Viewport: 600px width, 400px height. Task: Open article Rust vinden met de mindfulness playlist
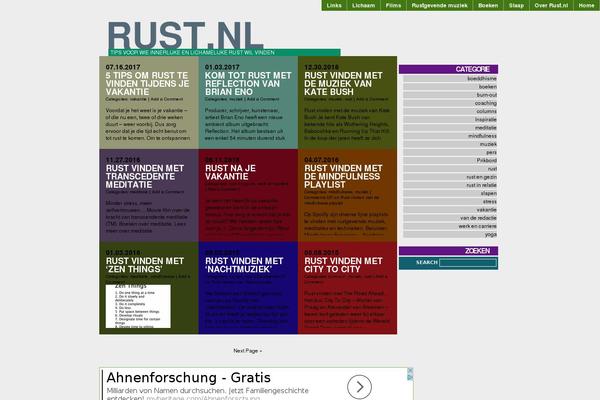[x=343, y=176]
